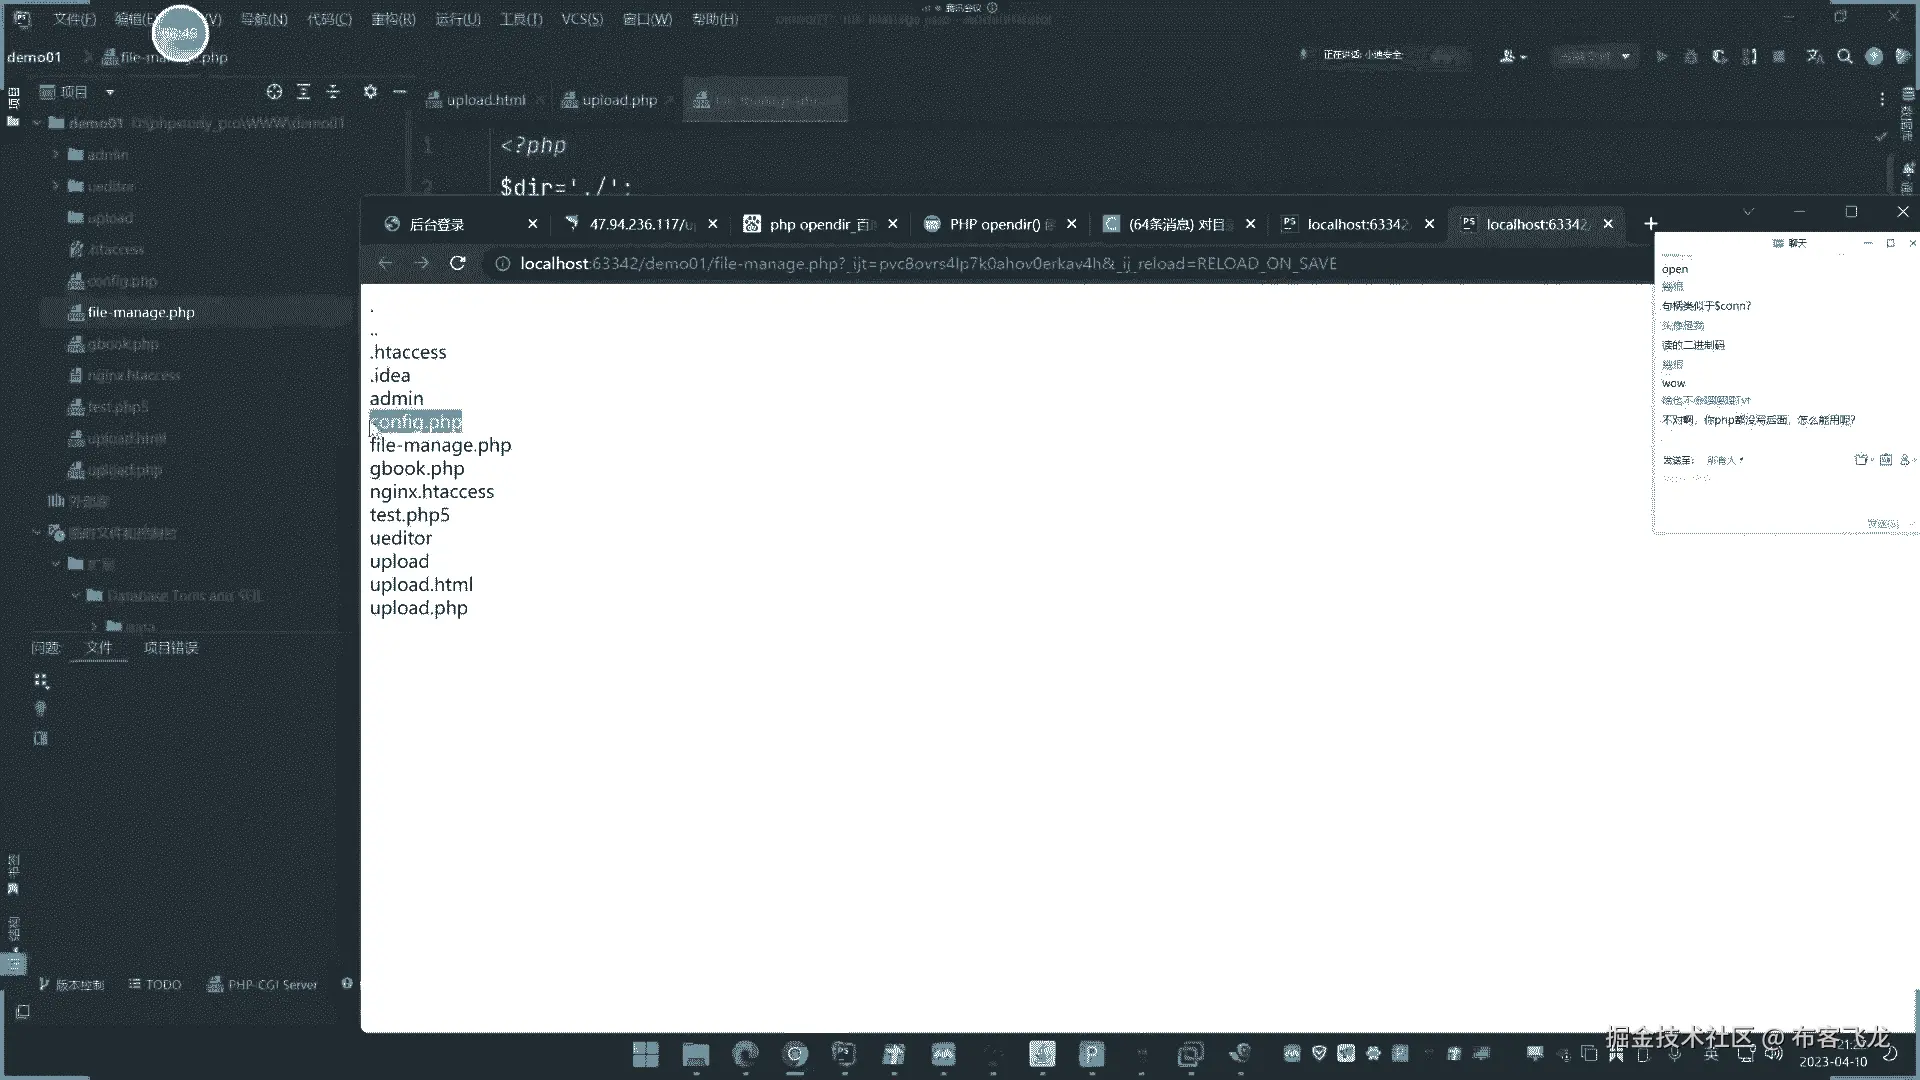Click the translate icon in IDE toolbar
Image resolution: width=1920 pixels, height=1080 pixels.
(1815, 57)
